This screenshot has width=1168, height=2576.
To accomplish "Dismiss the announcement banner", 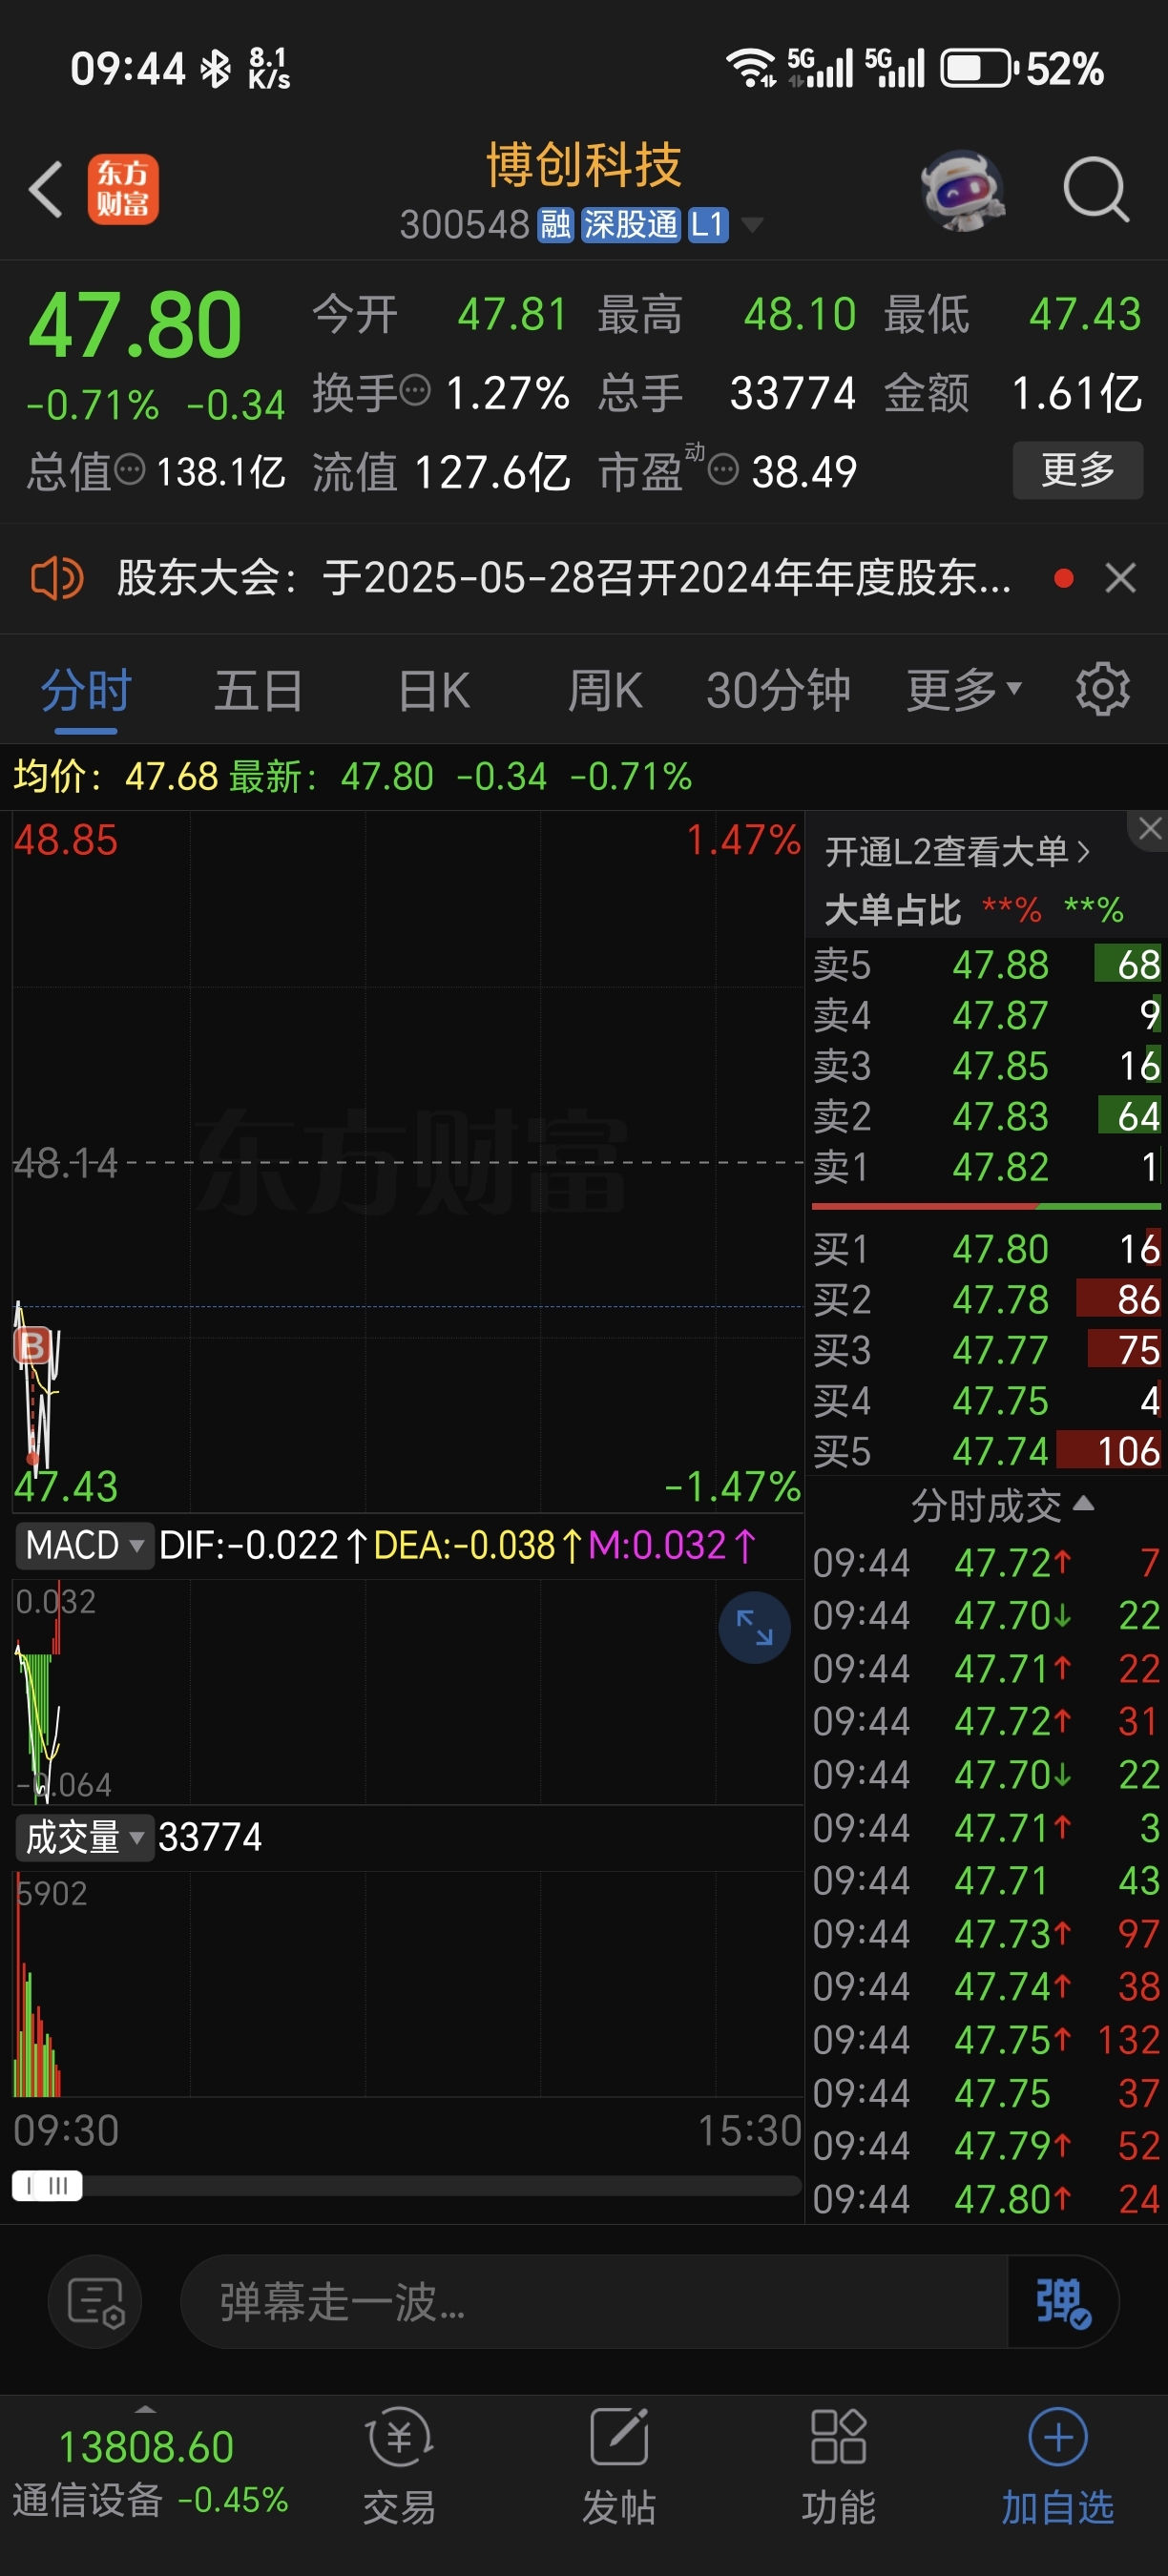I will coord(1120,578).
